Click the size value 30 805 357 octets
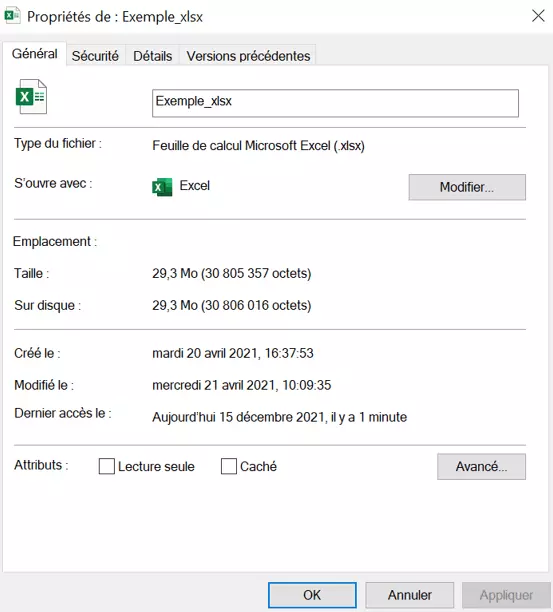Viewport: 553px width, 612px height. click(x=231, y=273)
